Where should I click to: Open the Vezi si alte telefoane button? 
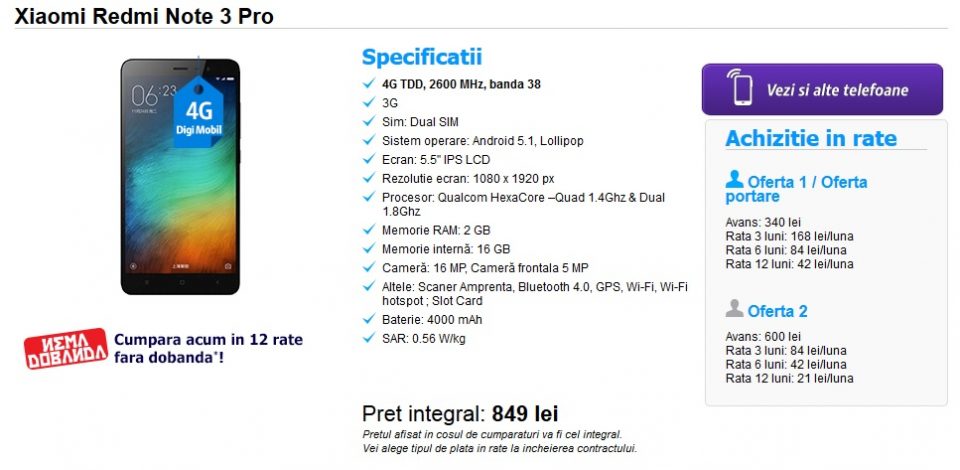point(822,90)
